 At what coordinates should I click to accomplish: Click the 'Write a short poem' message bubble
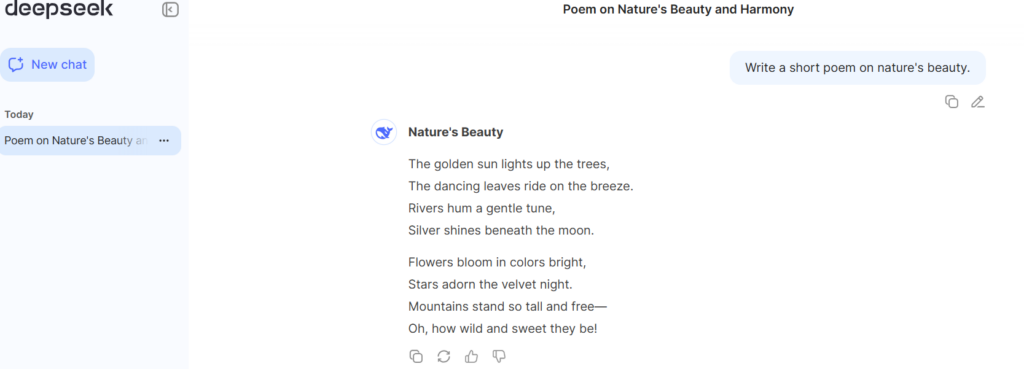point(857,68)
